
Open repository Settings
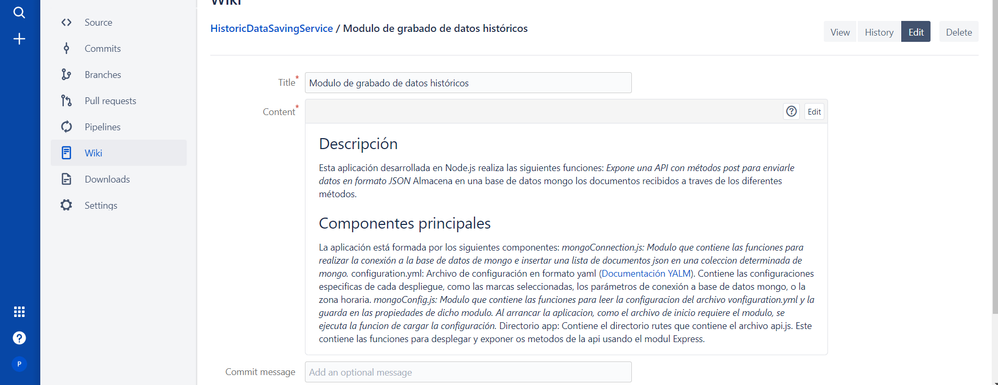118,206
